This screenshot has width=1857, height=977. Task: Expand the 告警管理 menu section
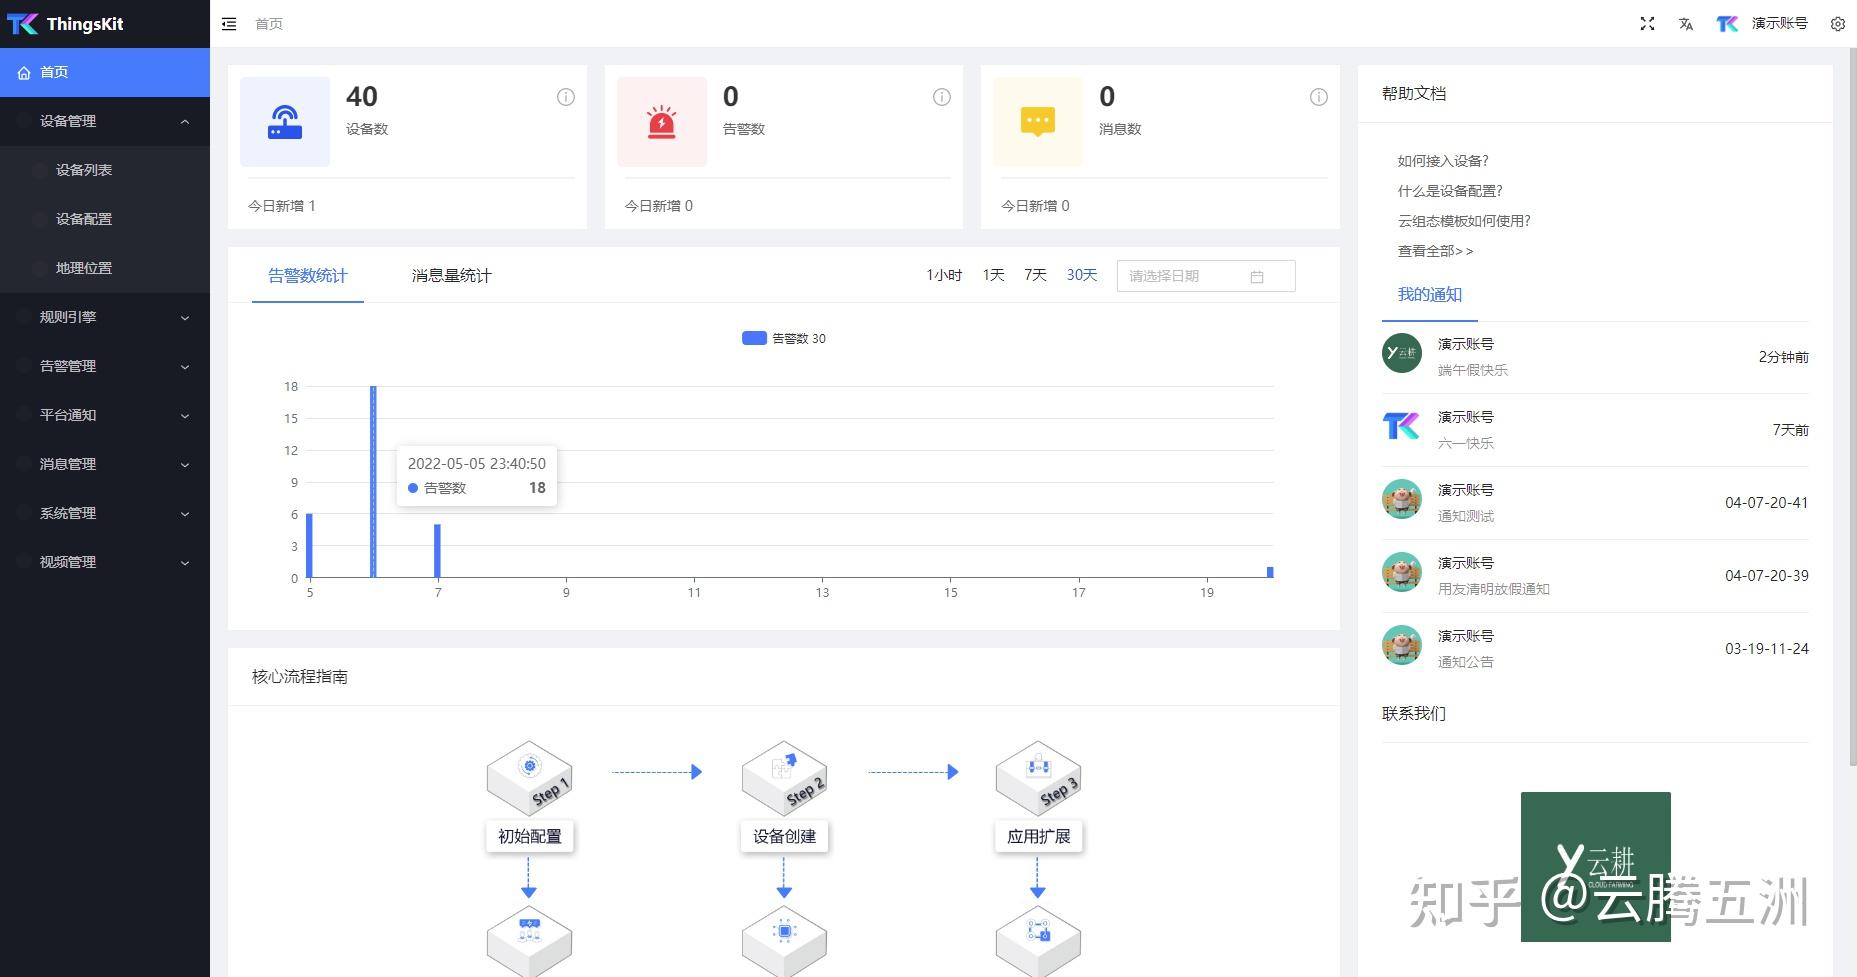(66, 366)
